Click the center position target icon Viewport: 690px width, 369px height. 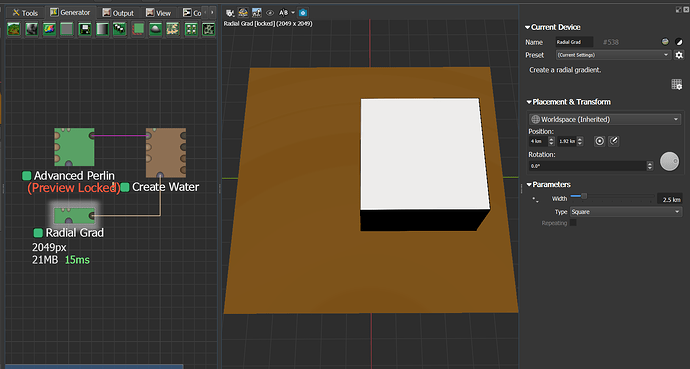(x=599, y=141)
